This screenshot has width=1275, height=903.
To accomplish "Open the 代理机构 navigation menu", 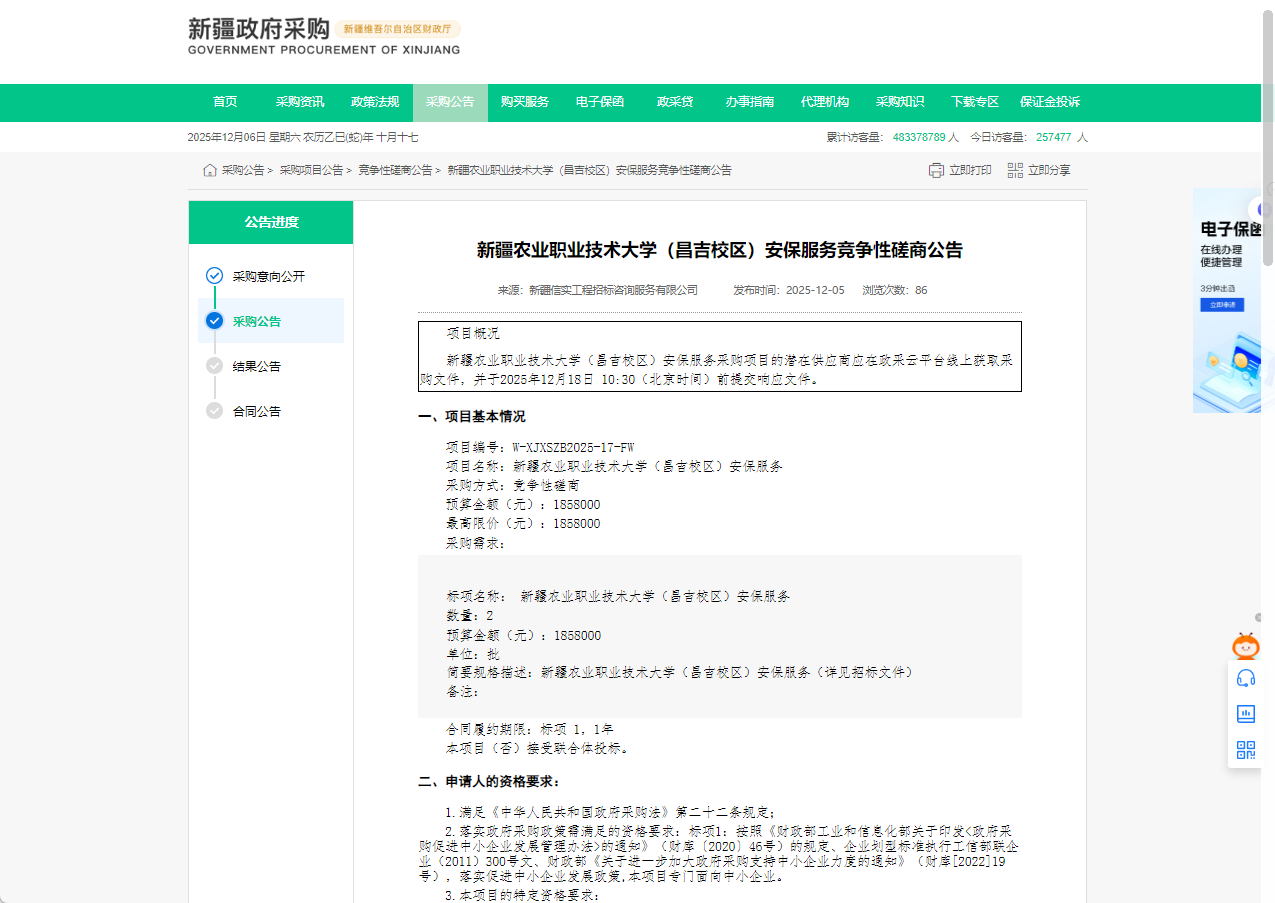I will [825, 102].
